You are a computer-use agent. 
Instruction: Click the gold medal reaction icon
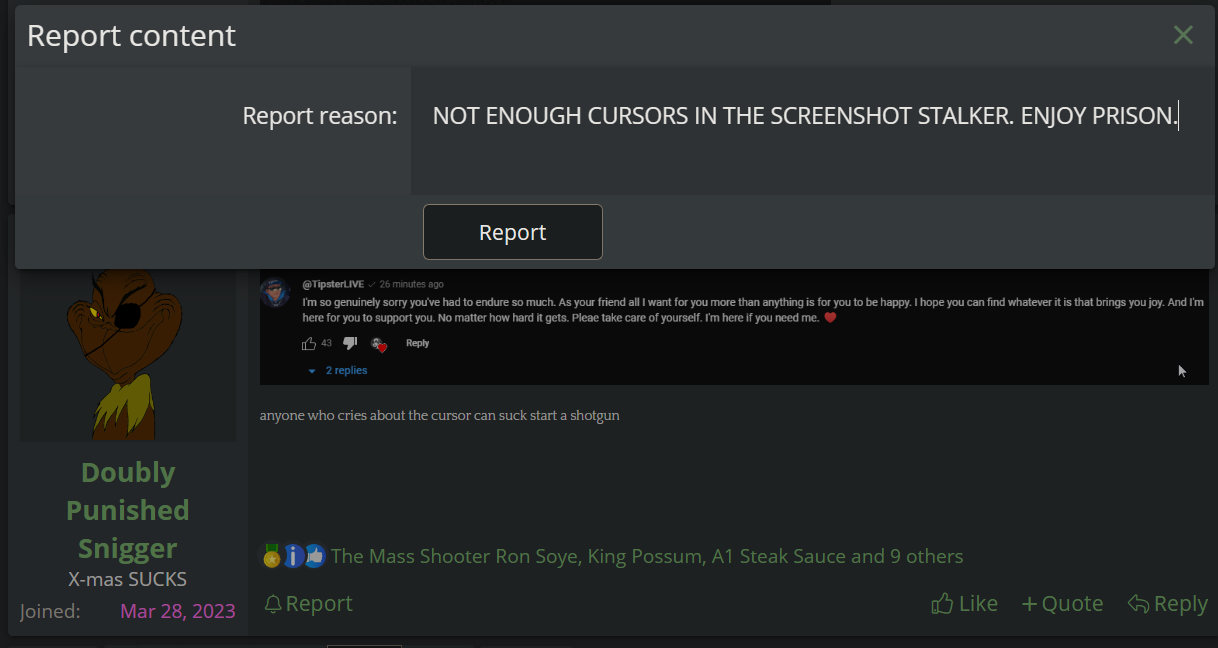coord(271,556)
